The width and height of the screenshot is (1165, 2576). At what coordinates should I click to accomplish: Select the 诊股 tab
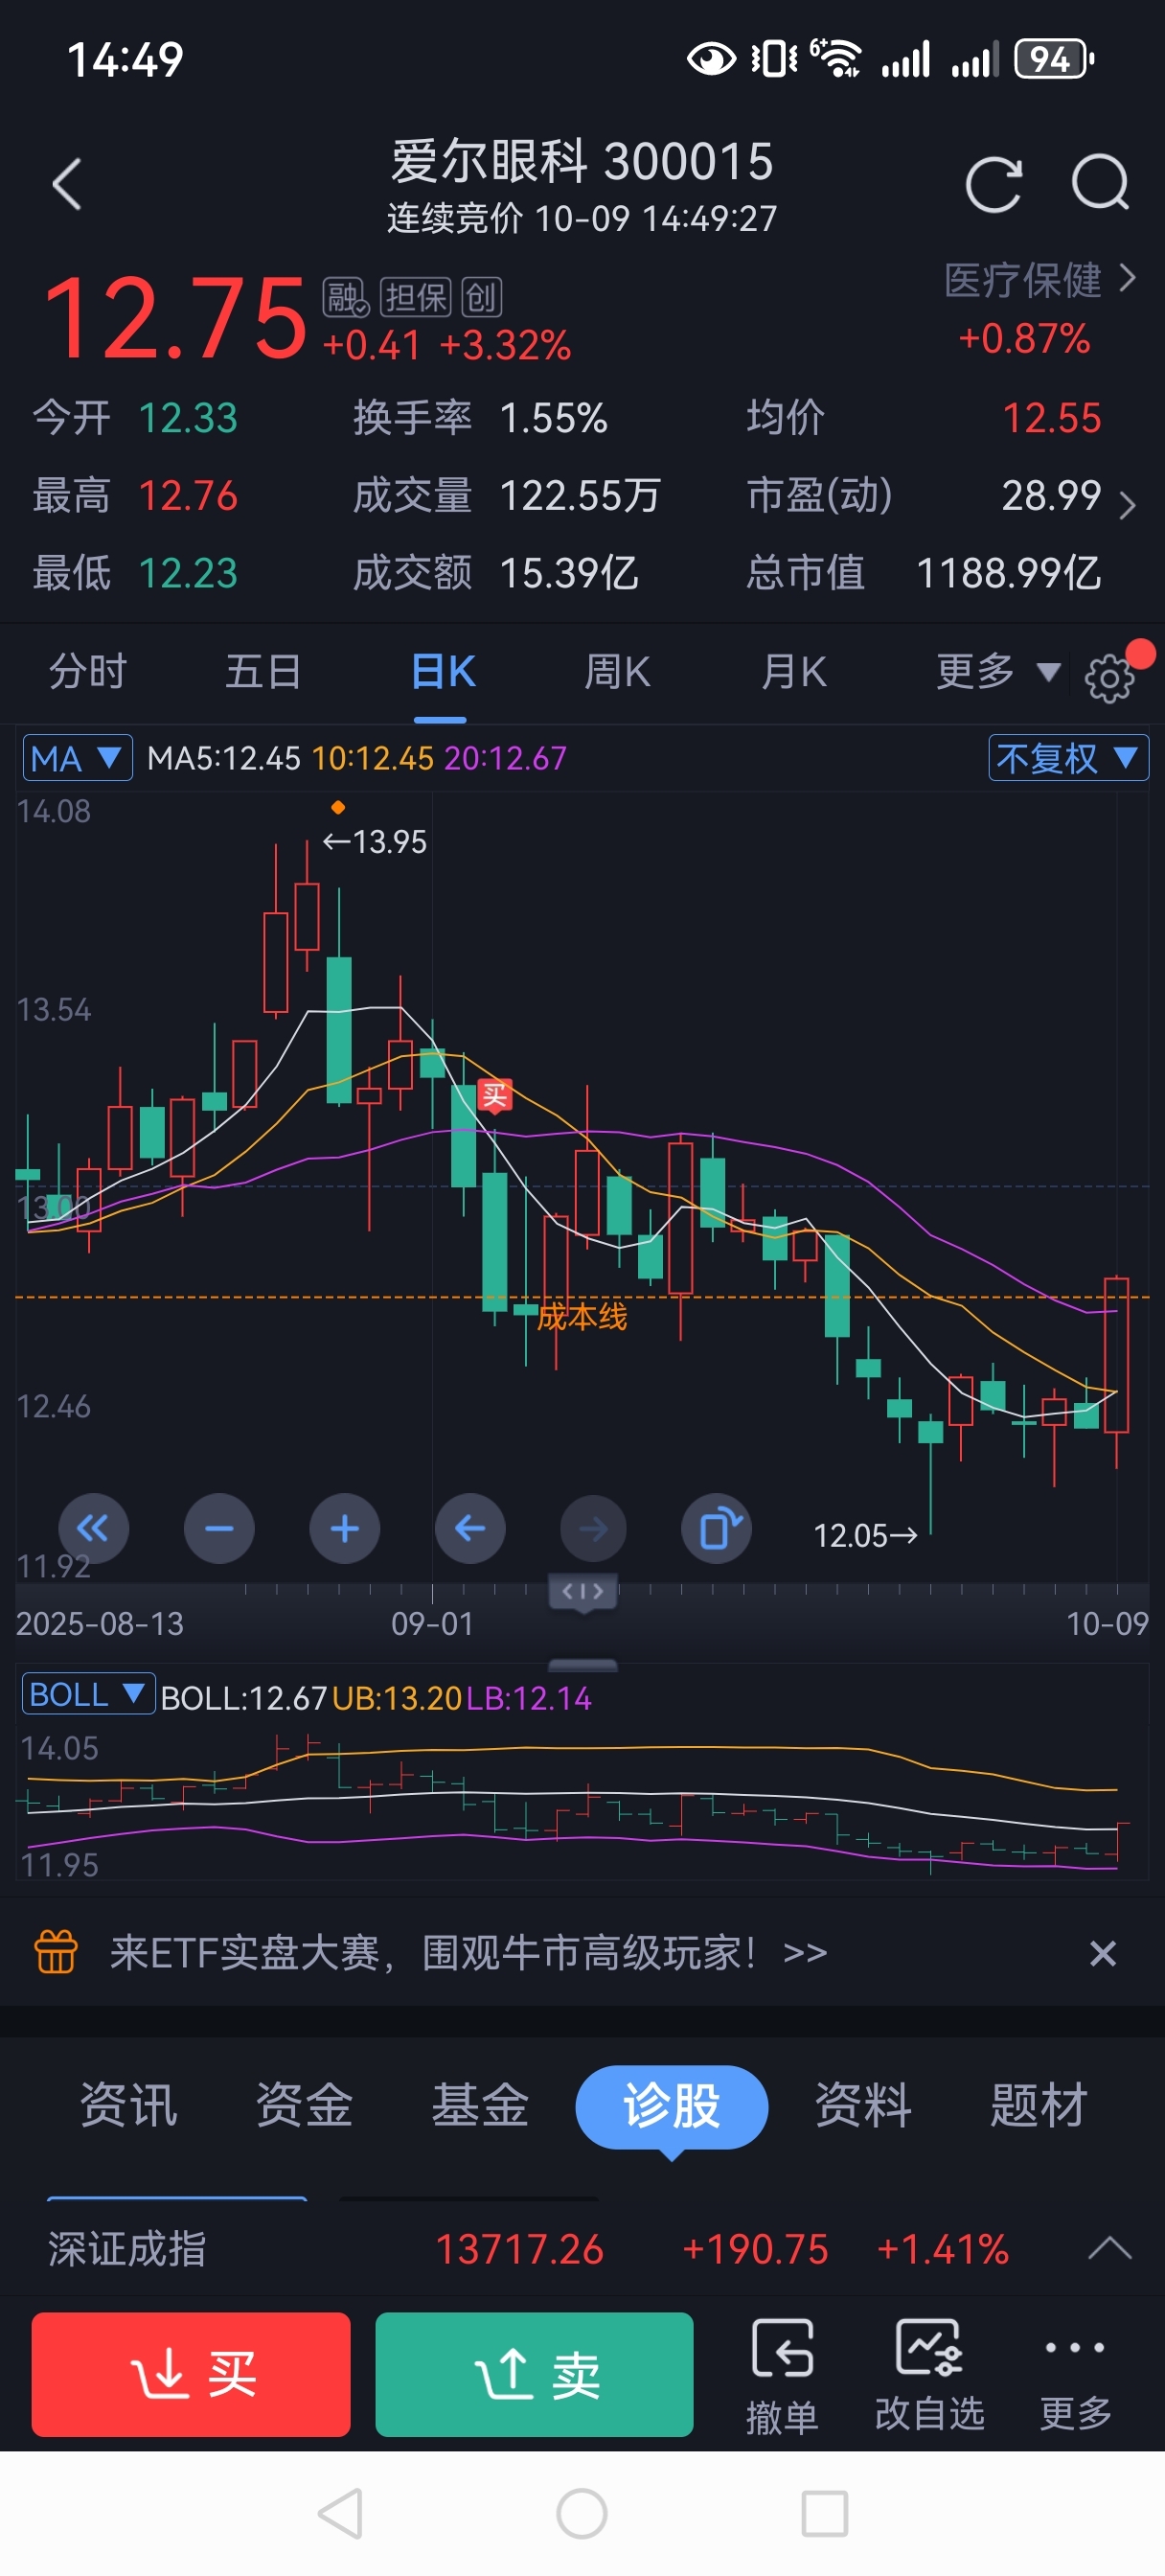coord(671,2106)
